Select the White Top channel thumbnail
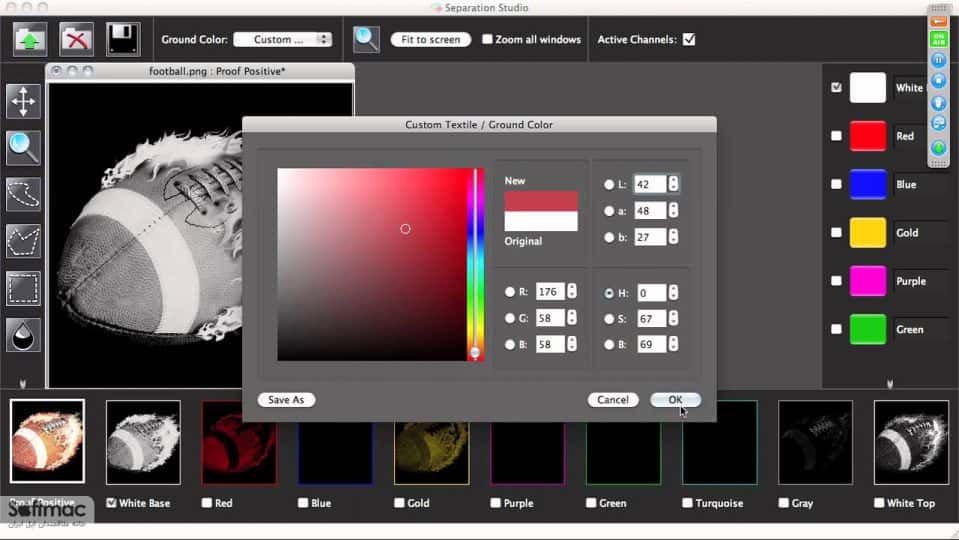The height and width of the screenshot is (540, 959). (911, 442)
